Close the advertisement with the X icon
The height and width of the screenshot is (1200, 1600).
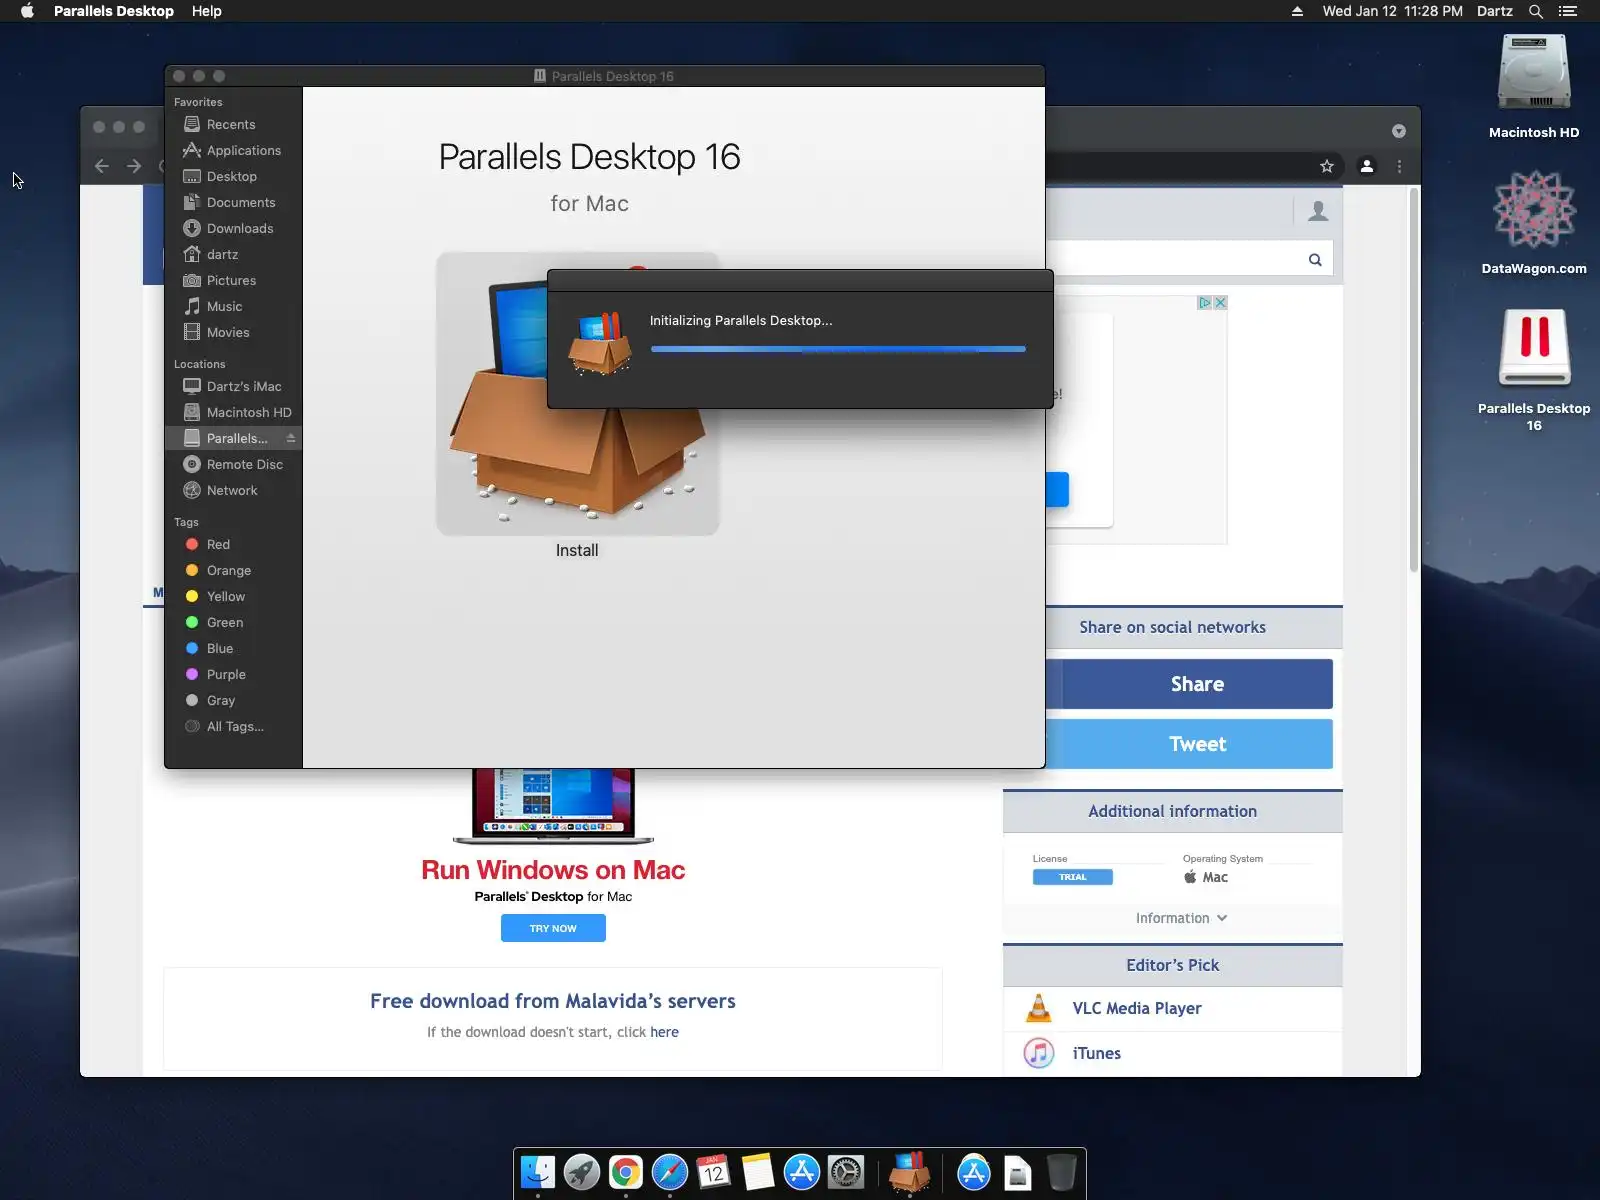pyautogui.click(x=1220, y=302)
